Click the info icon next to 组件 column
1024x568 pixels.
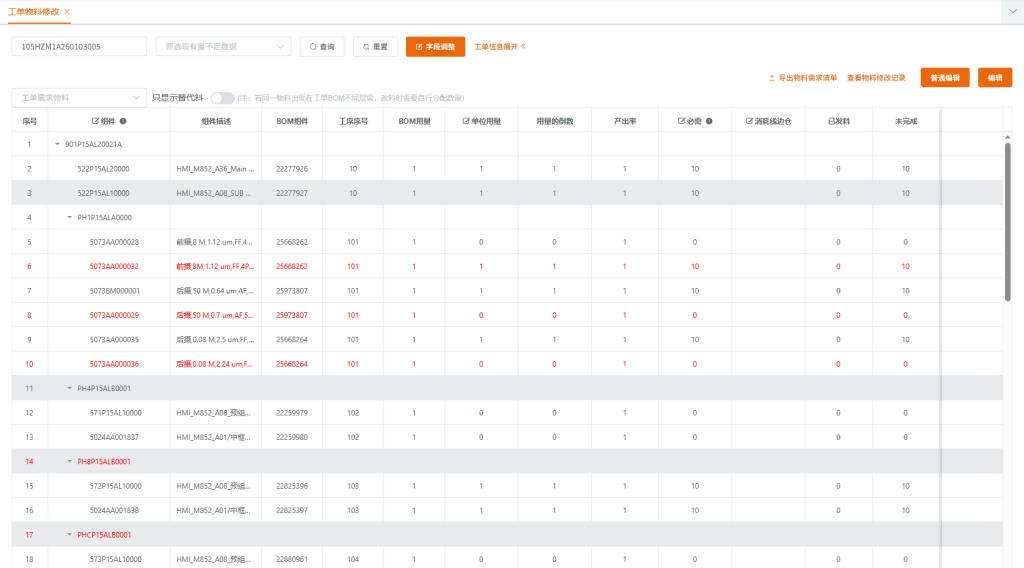123,121
